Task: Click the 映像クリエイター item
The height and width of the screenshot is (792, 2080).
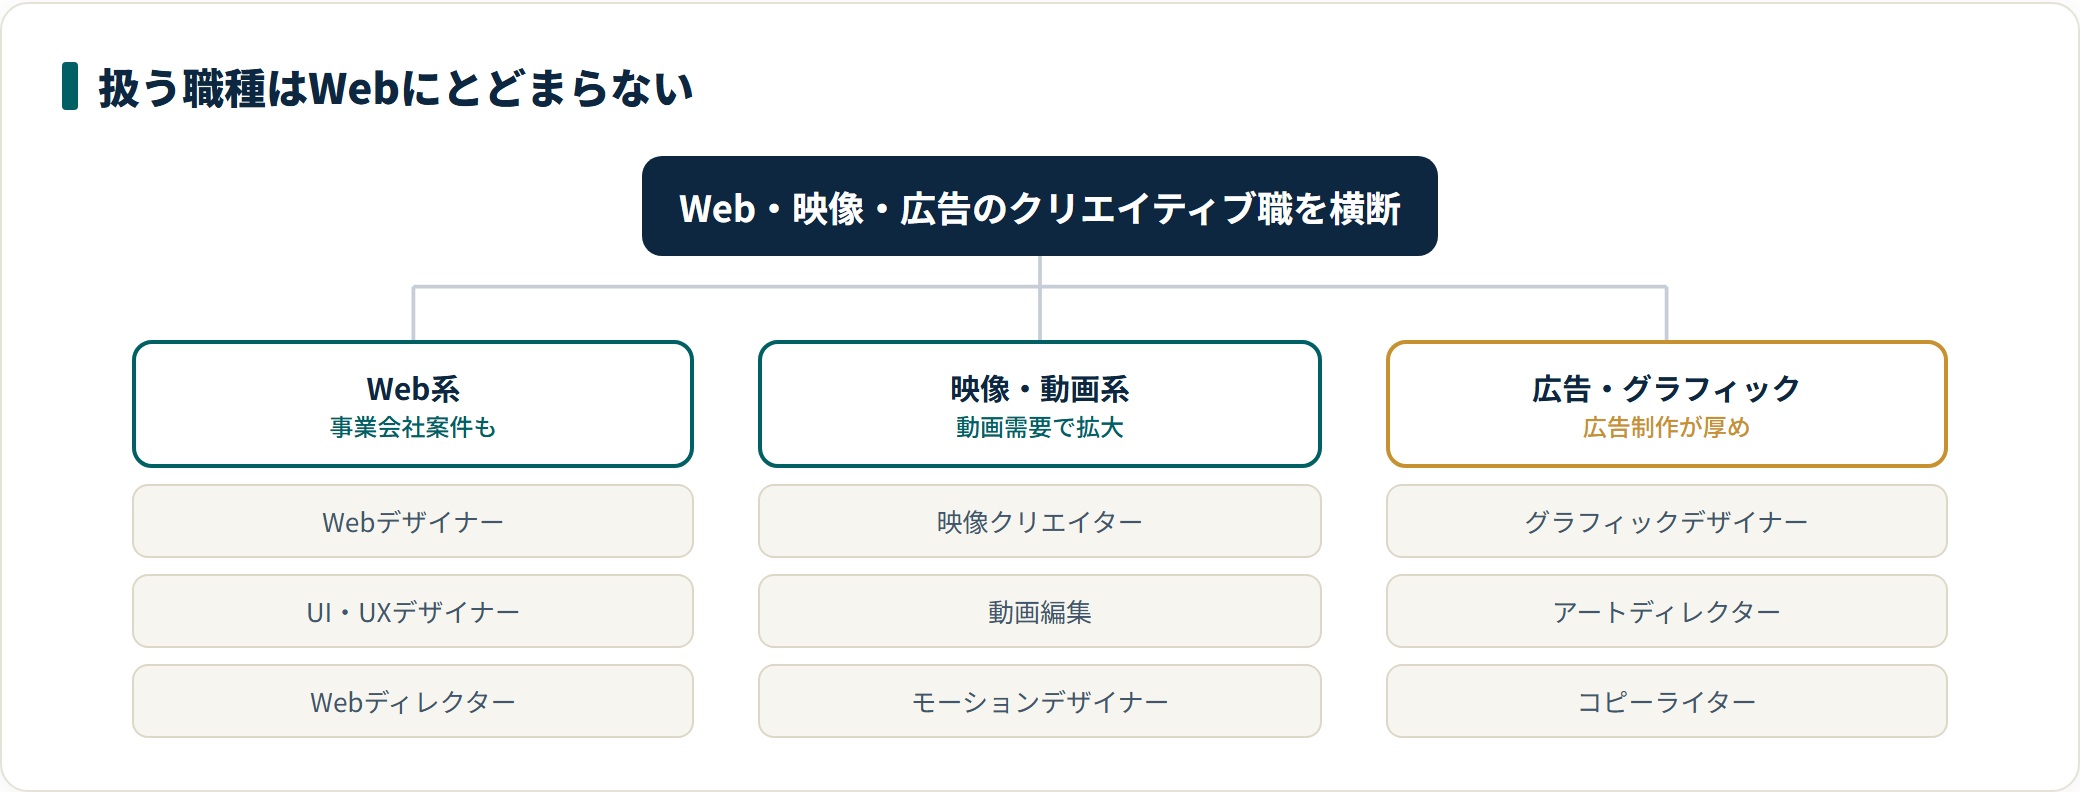Action: click(1039, 521)
